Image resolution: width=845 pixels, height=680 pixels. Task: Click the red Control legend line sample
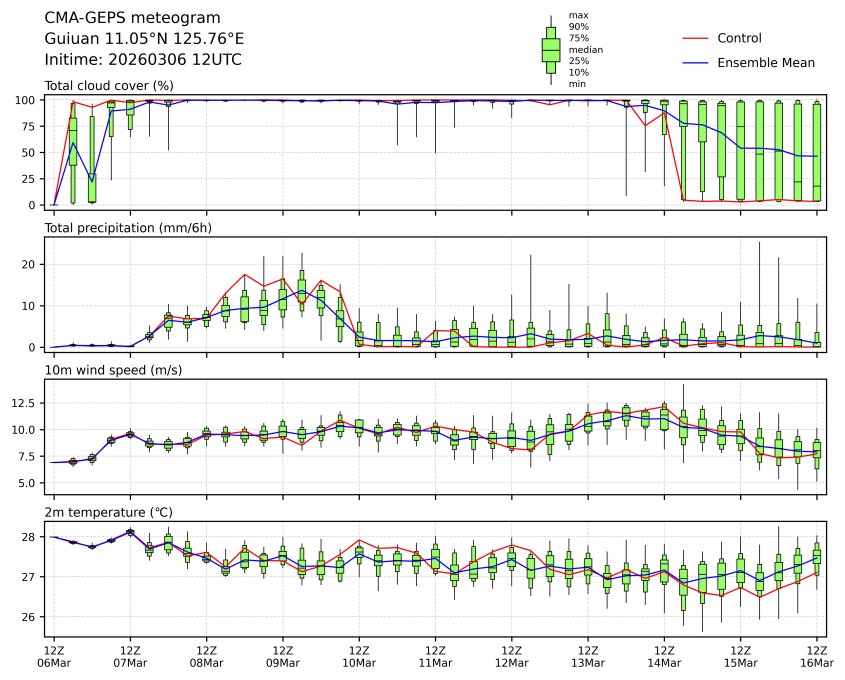[695, 38]
